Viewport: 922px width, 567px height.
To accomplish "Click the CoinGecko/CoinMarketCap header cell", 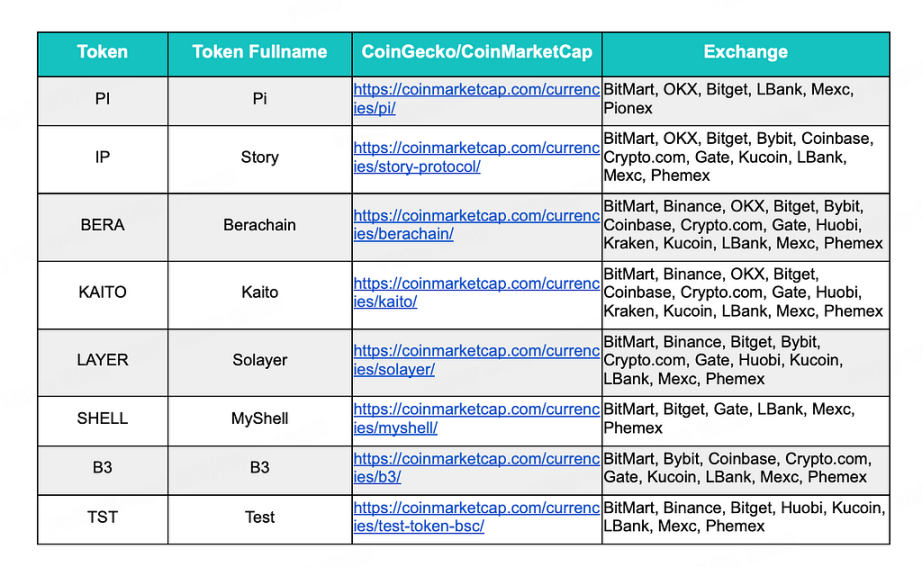I will (x=477, y=52).
